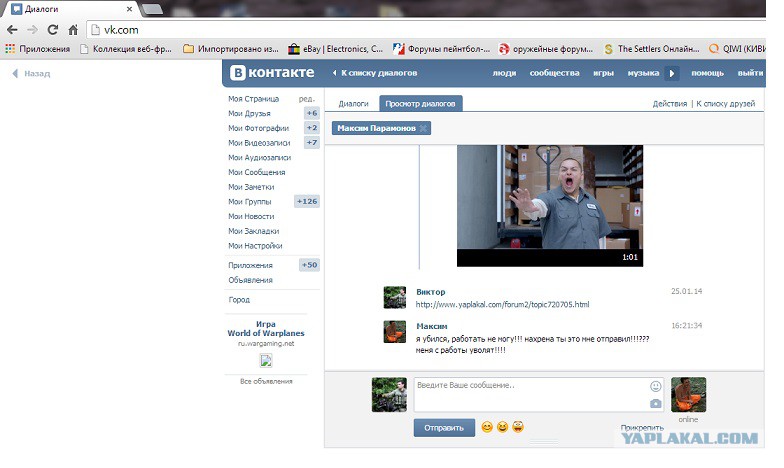Image resolution: width=784 pixels, height=468 pixels.
Task: Open eBay Electronics bookmark
Action: [336, 49]
